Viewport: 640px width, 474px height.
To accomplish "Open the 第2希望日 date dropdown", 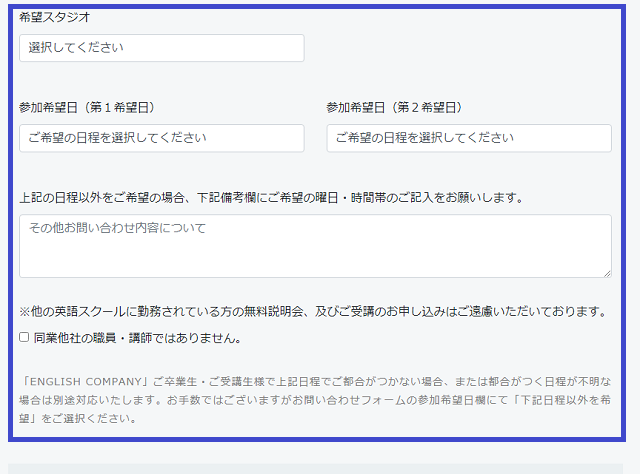I will pyautogui.click(x=469, y=138).
